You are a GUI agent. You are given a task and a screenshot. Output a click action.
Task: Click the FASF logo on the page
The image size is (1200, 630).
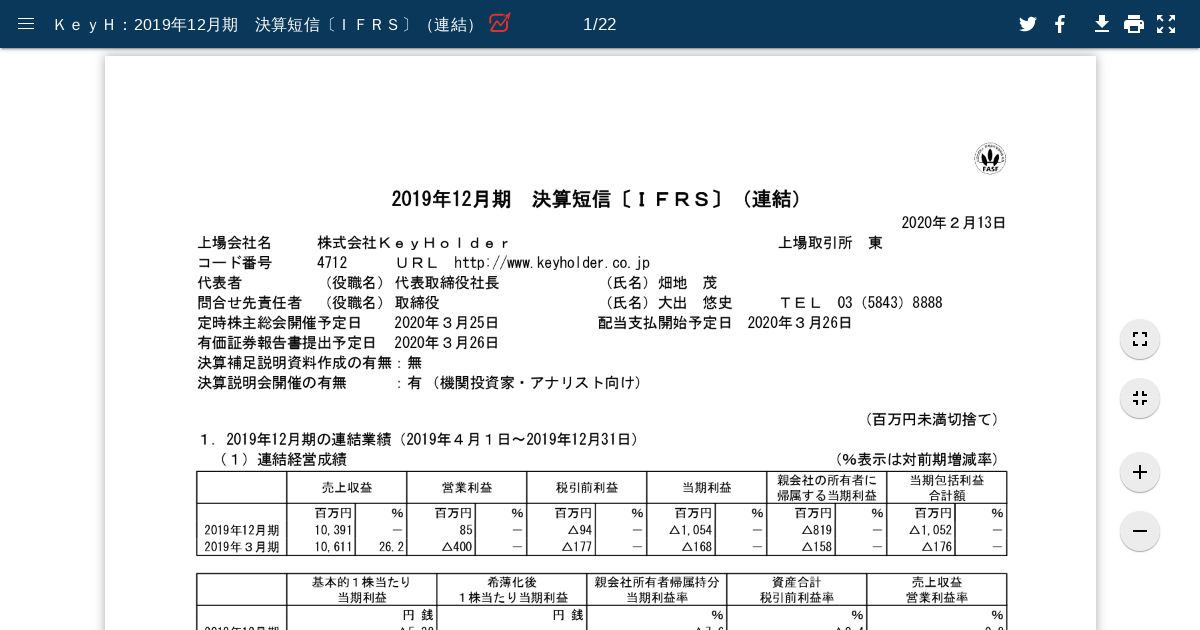point(990,158)
